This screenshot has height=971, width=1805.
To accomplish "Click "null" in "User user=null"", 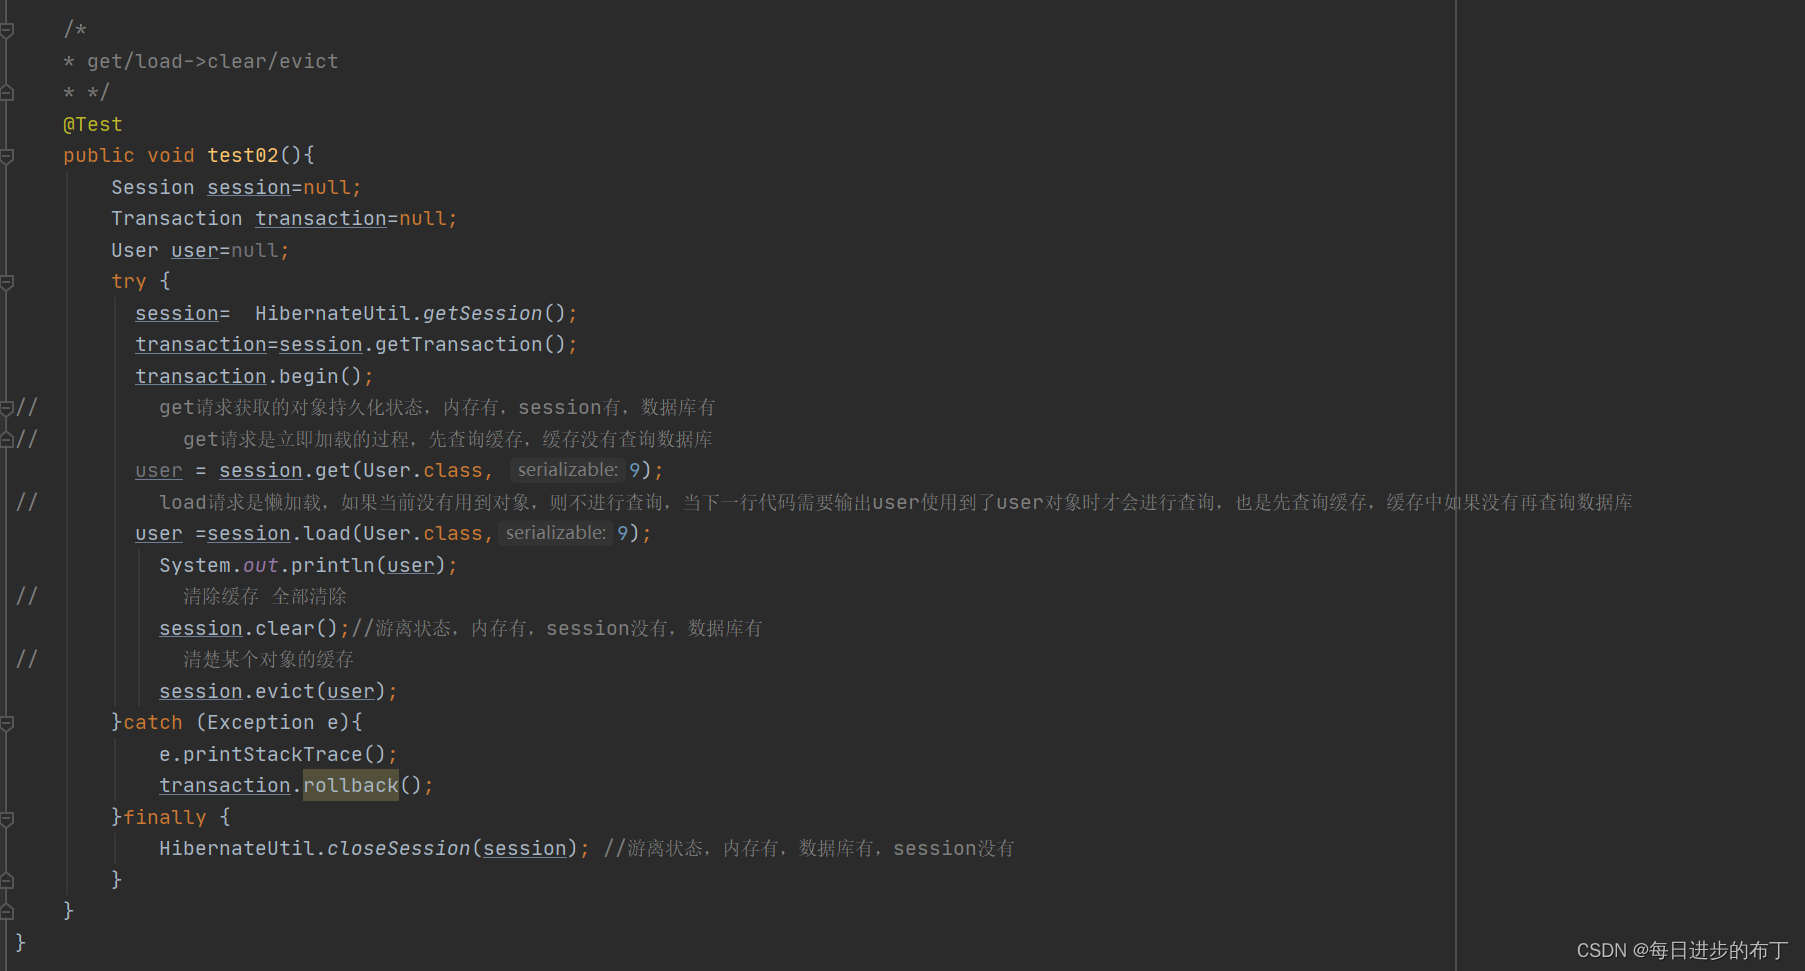I will pos(255,250).
